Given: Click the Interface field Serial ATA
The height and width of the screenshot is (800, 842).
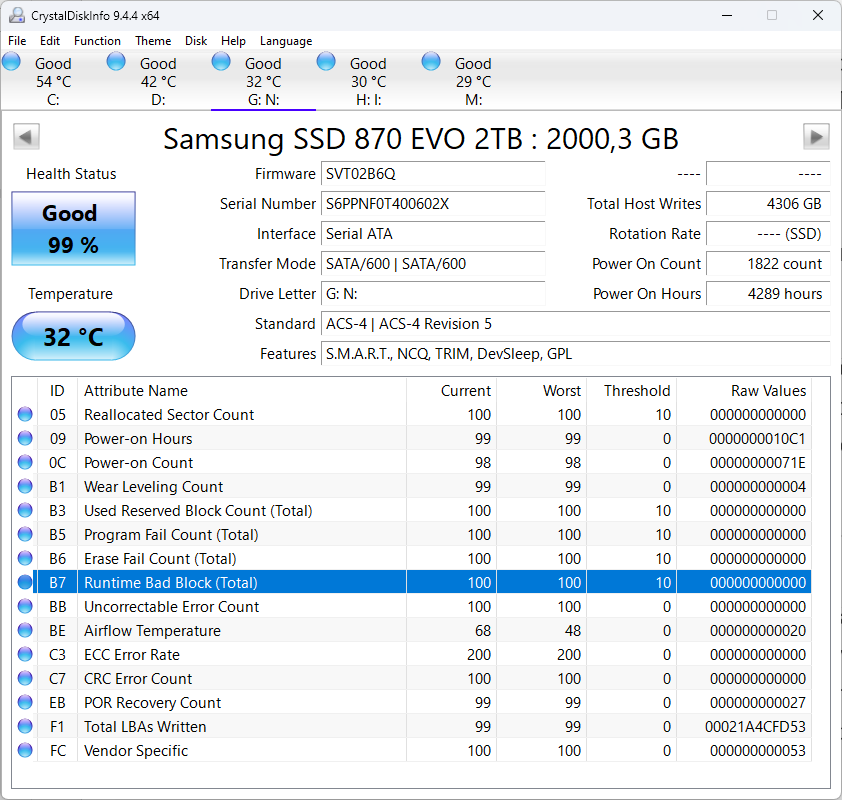Looking at the screenshot, I should (433, 234).
